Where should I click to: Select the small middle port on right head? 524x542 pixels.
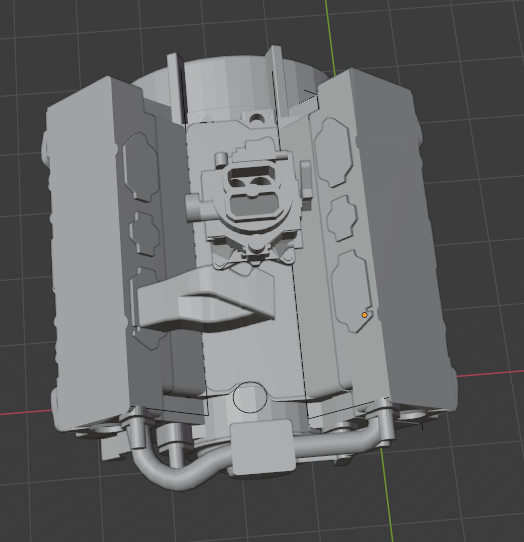tap(342, 218)
